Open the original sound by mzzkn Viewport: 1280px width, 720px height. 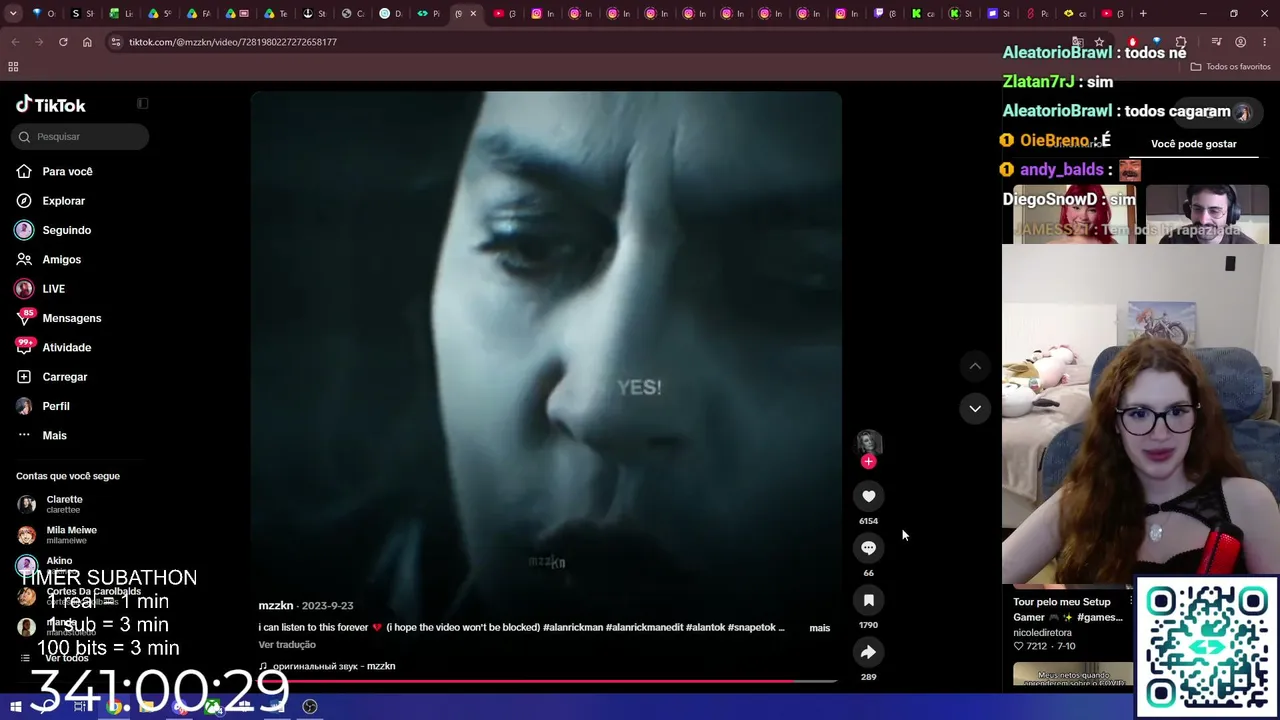pos(327,666)
